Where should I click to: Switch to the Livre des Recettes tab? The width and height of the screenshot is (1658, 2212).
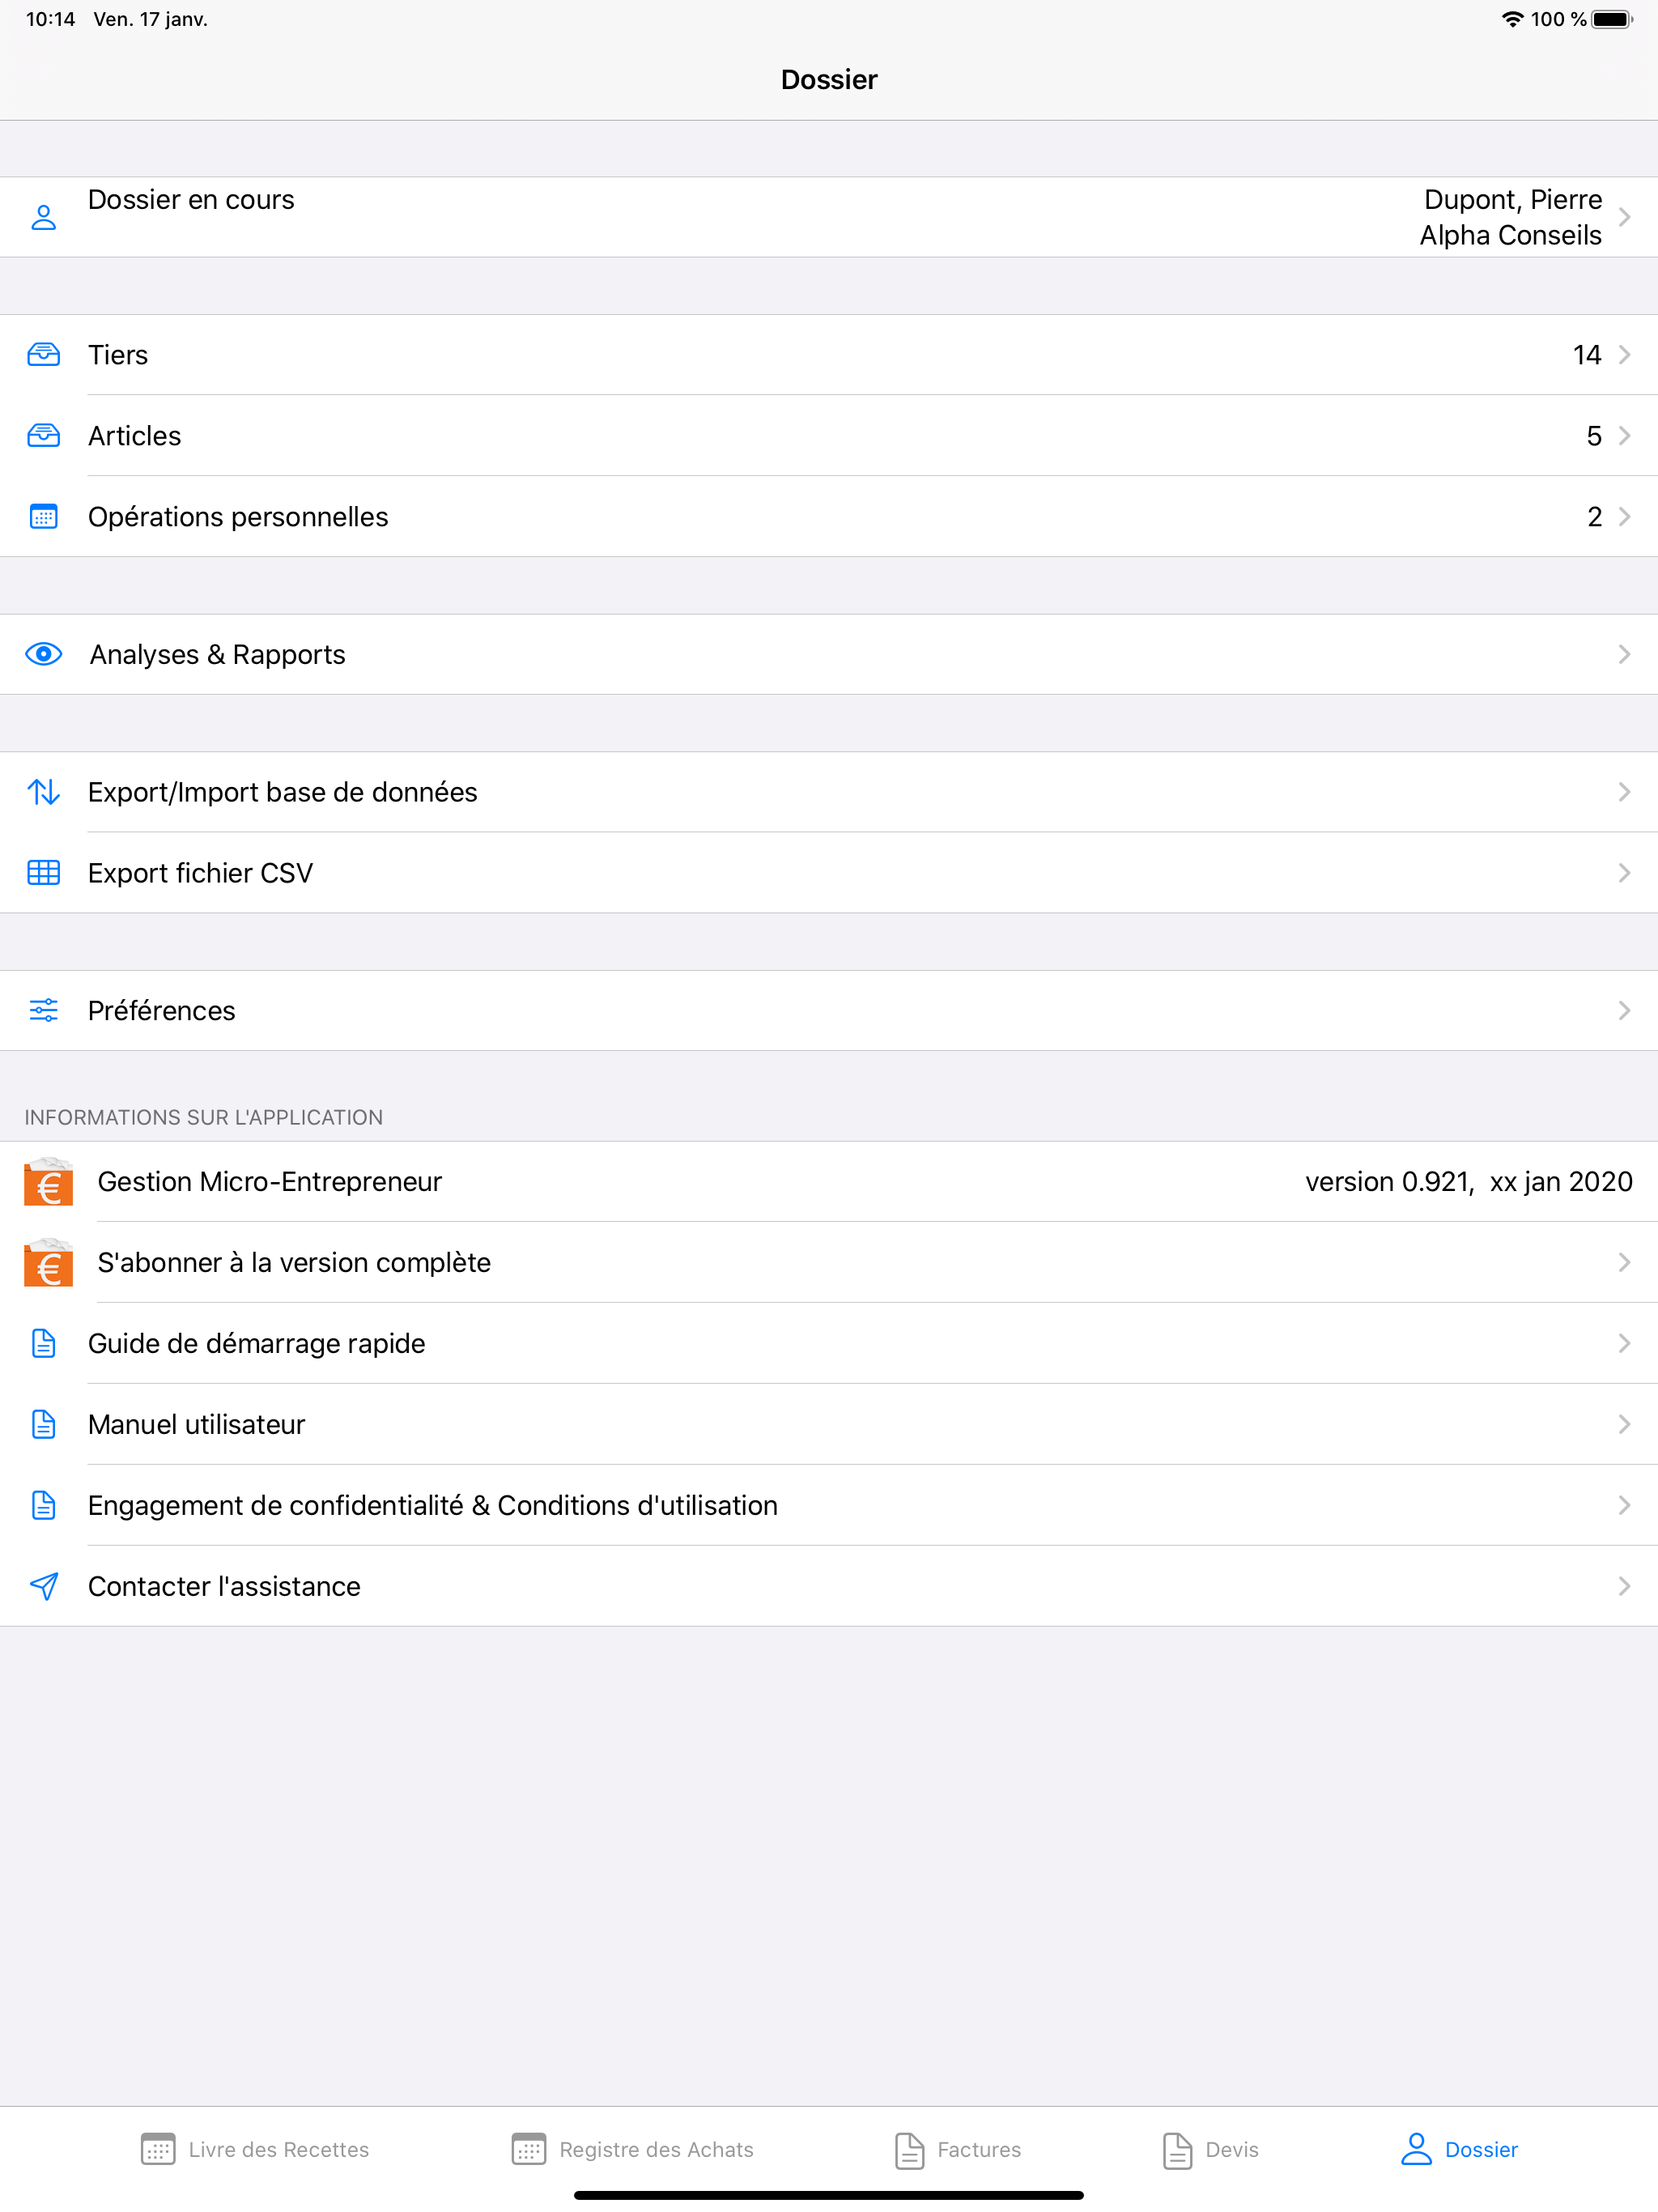click(255, 2148)
